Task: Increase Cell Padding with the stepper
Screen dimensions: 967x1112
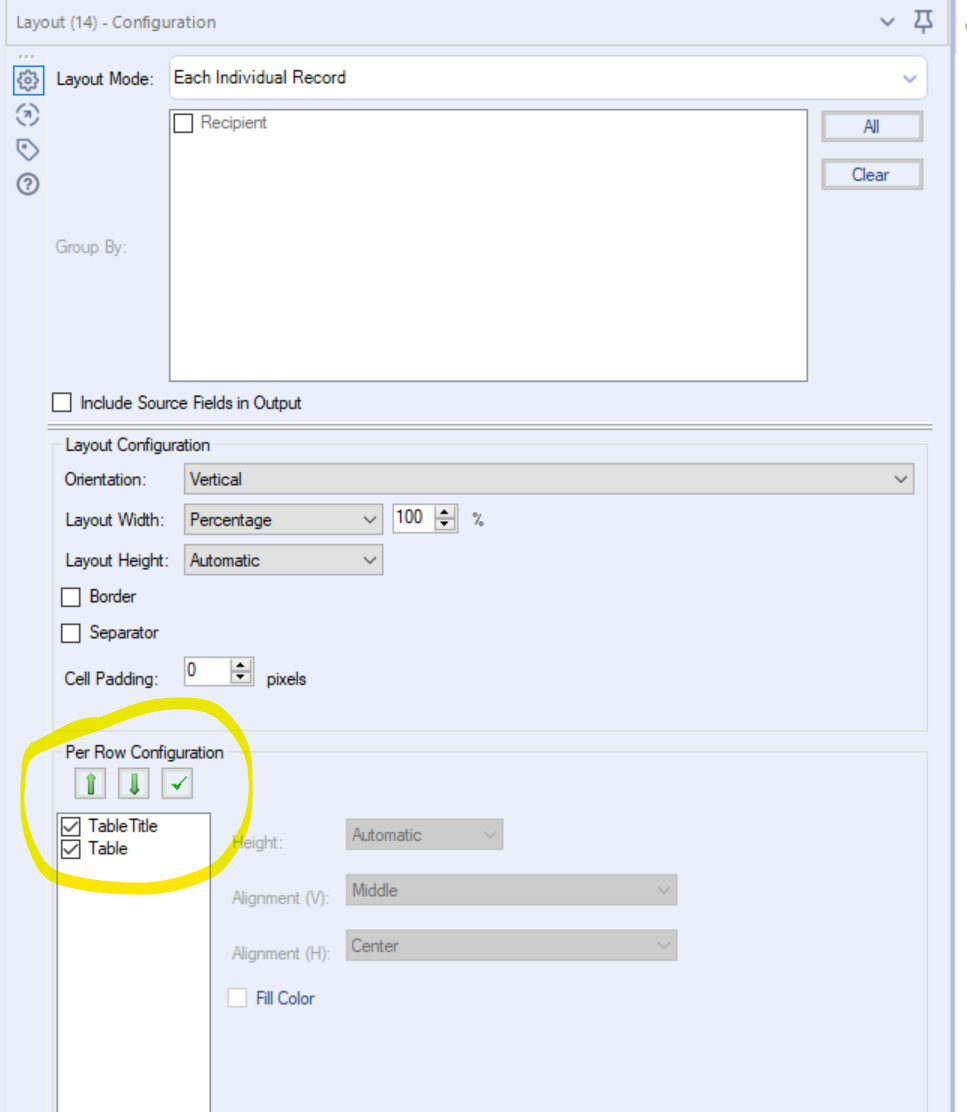Action: tap(243, 666)
